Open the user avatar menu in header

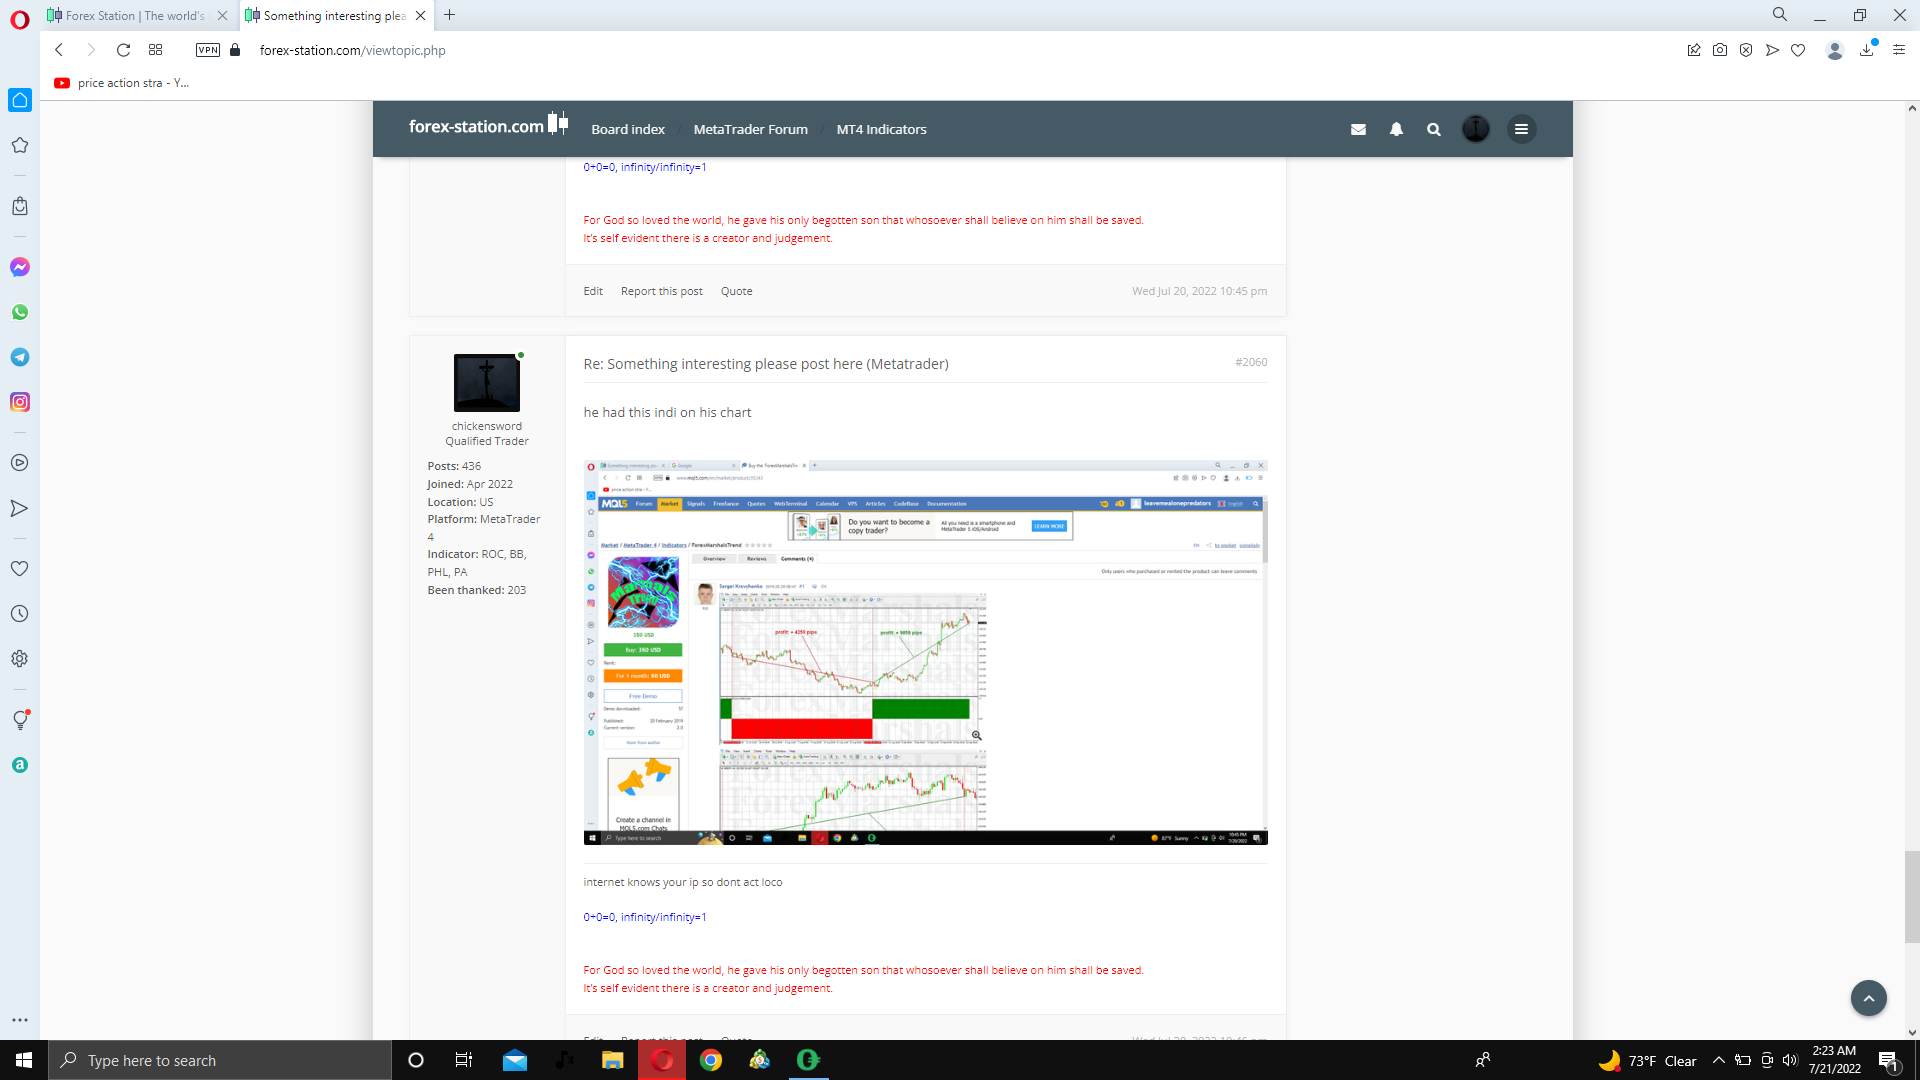1476,129
